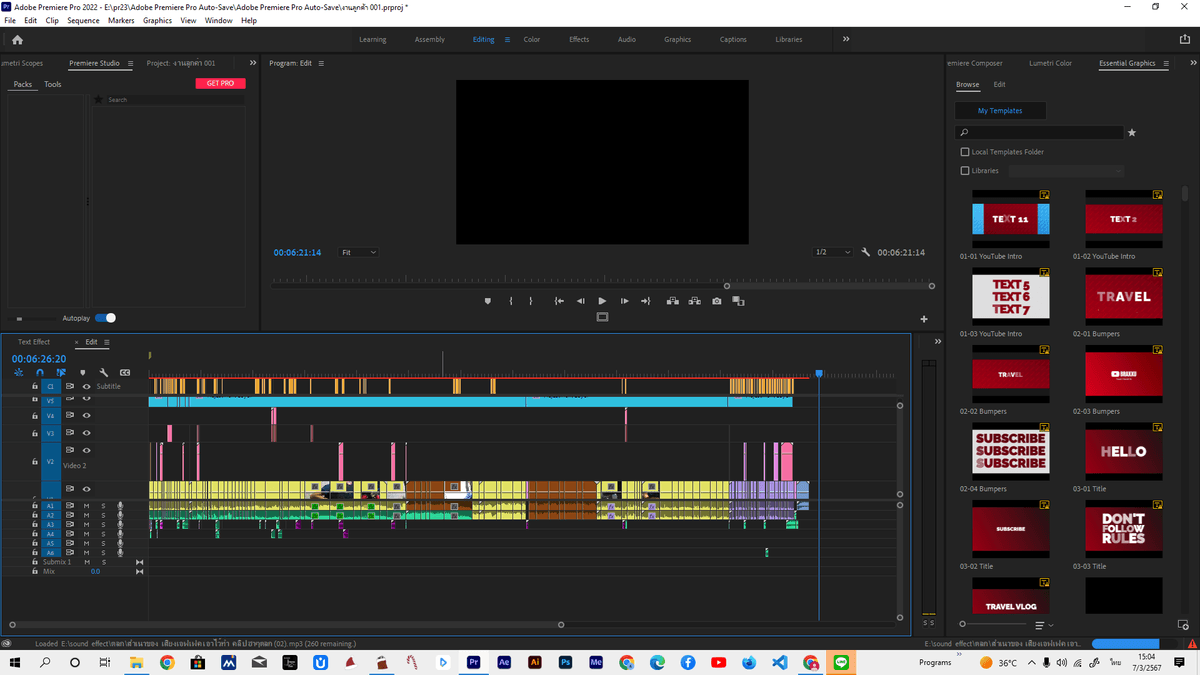Switch to the Color workspace tab
The height and width of the screenshot is (675, 1200).
point(532,40)
